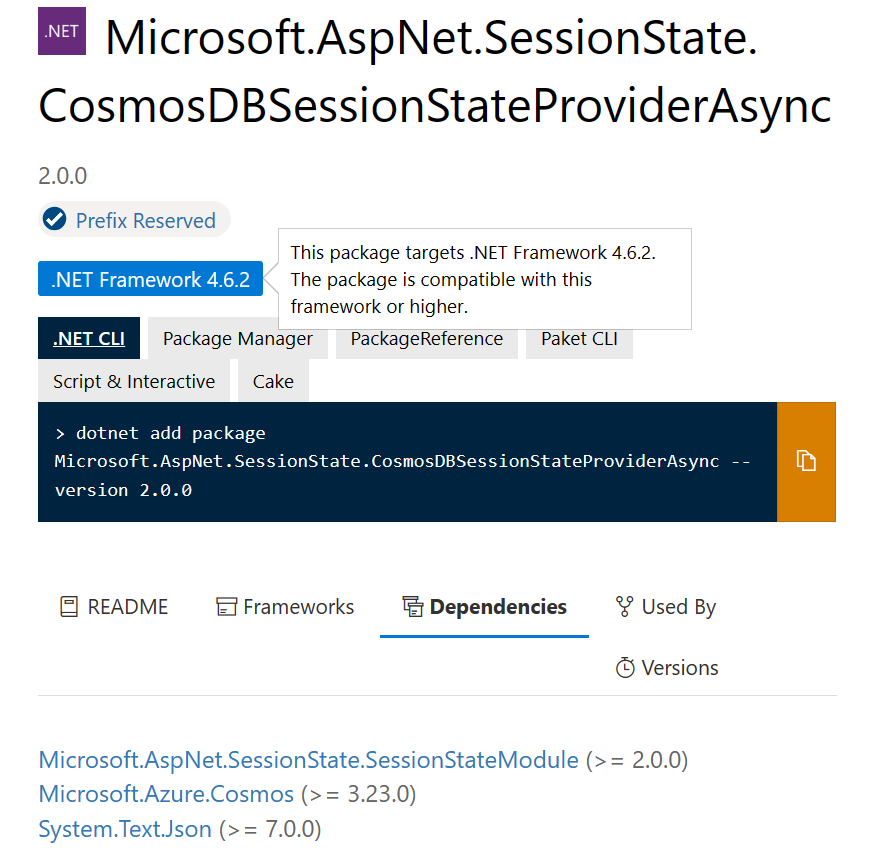Screen dimensions: 877x850
Task: Open the Microsoft.Azure.Cosmos dependency link
Action: tap(166, 794)
